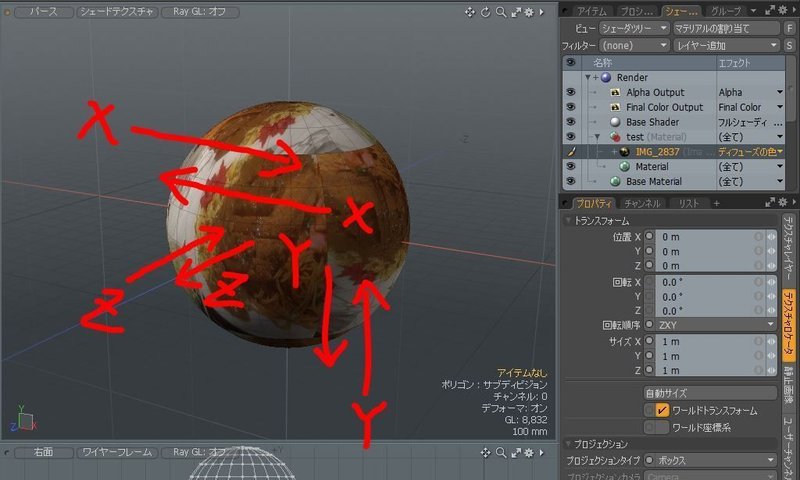Click the test material red-green icon
The height and width of the screenshot is (480, 800).
(x=615, y=137)
